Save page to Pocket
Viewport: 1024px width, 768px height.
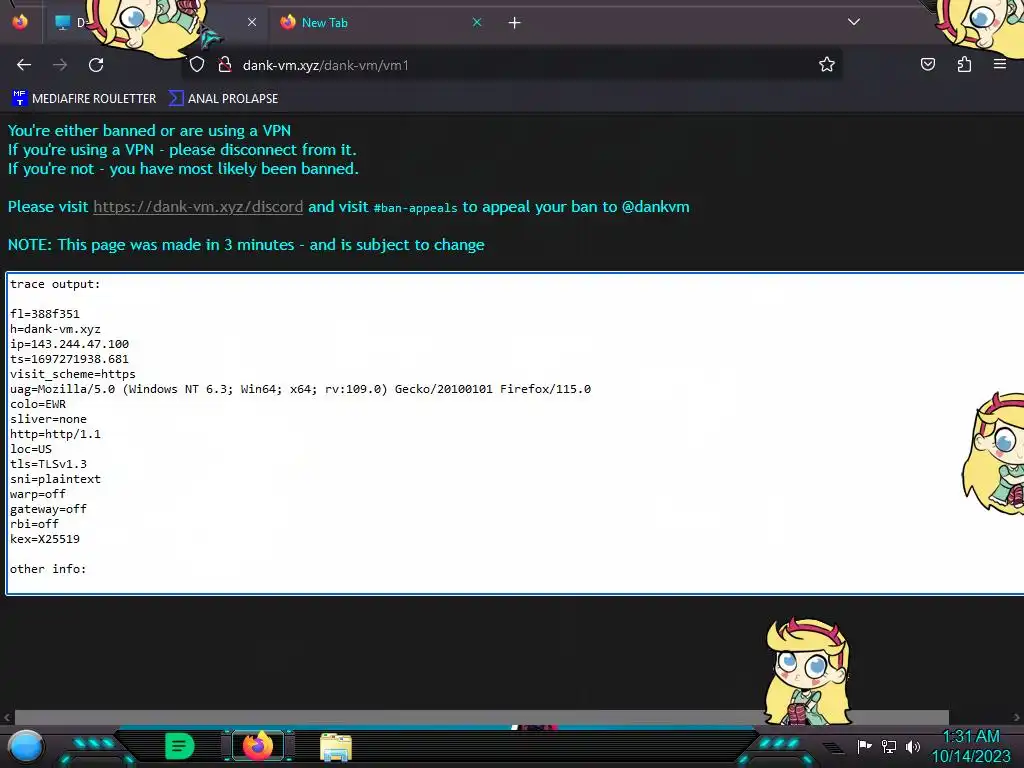point(928,64)
